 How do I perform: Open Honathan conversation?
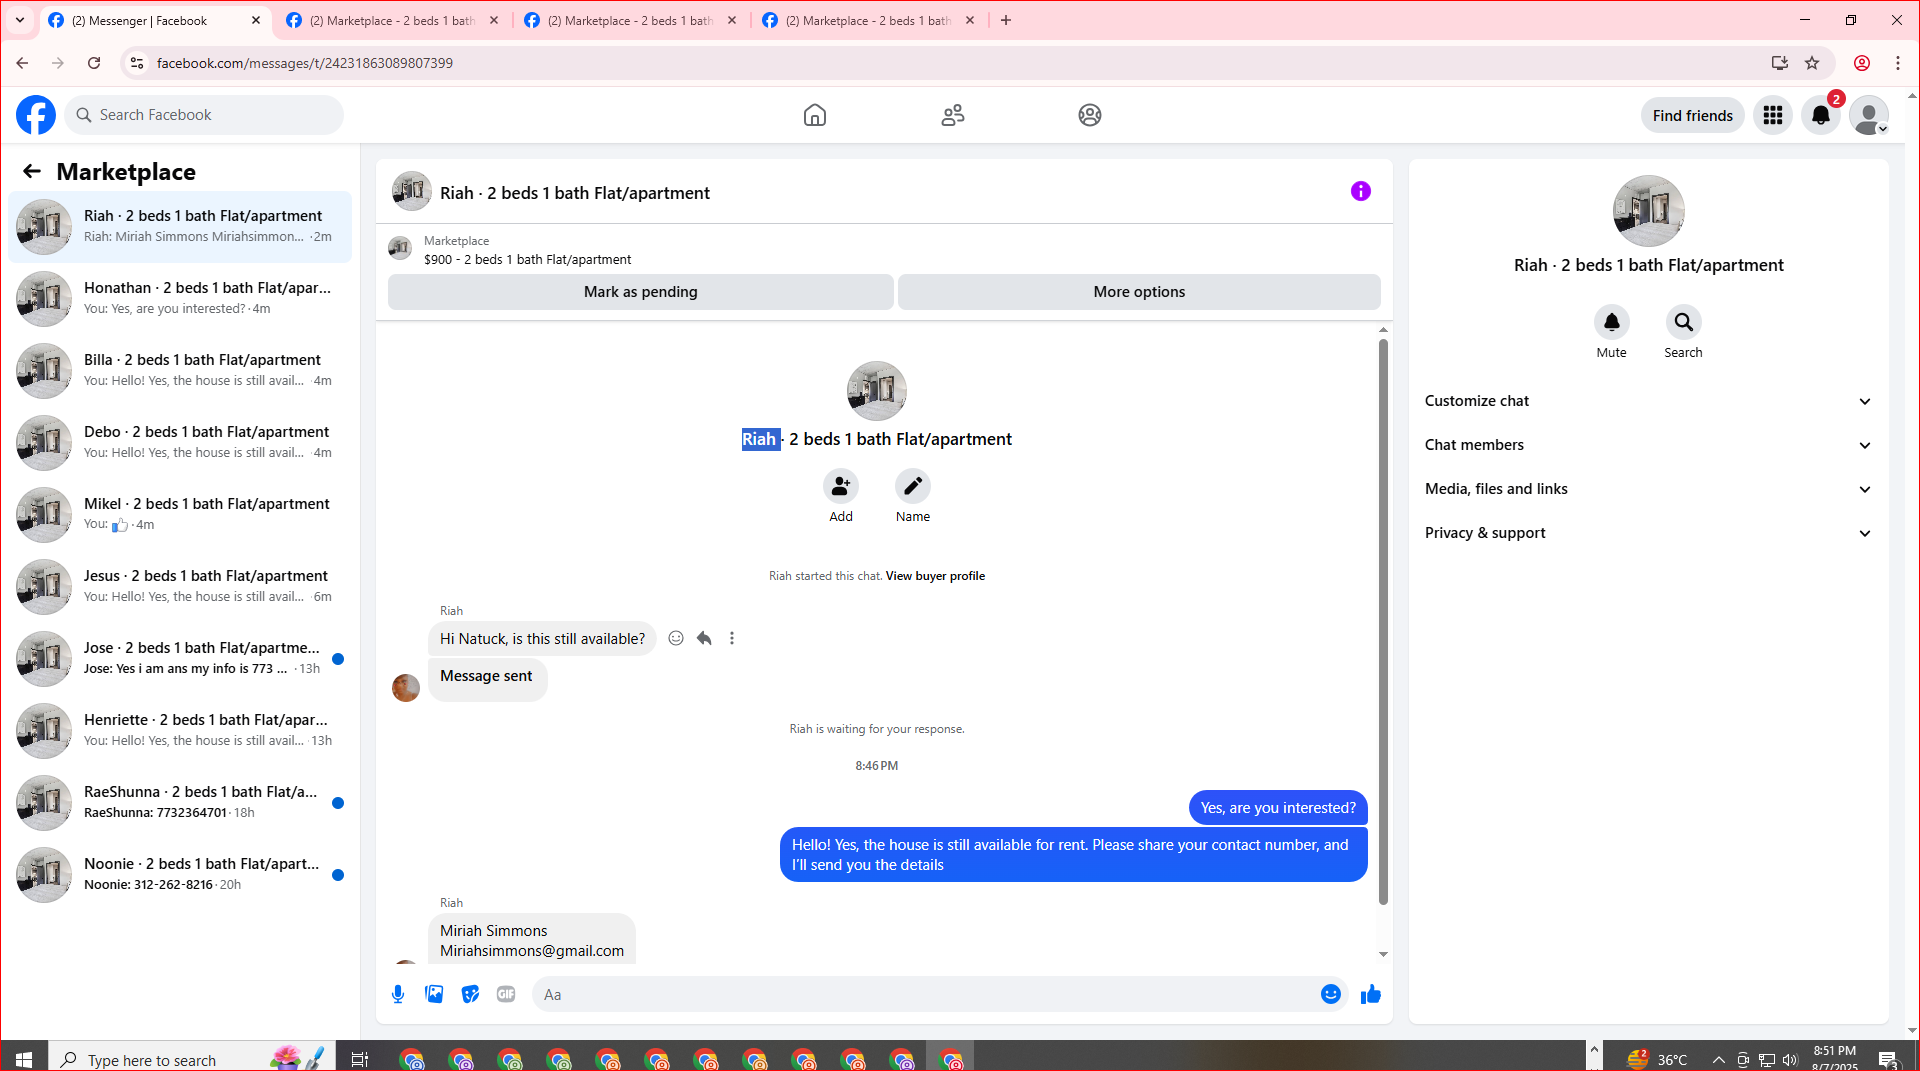click(x=180, y=299)
